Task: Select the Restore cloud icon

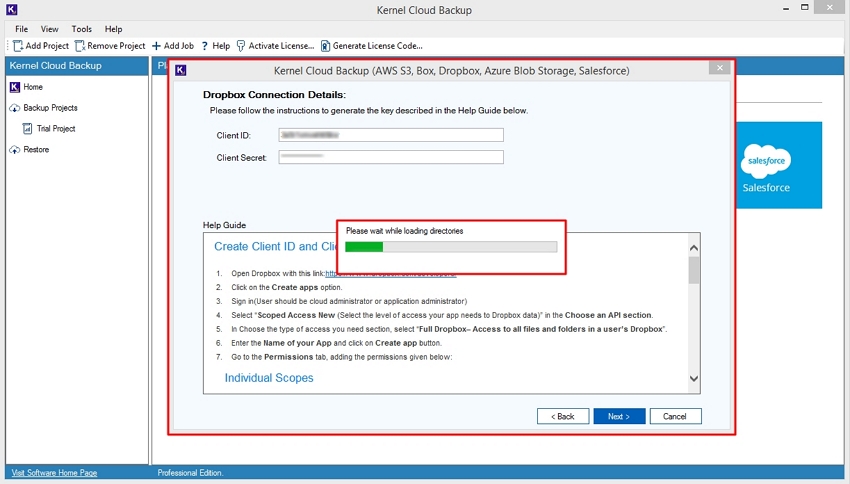Action: coord(15,150)
